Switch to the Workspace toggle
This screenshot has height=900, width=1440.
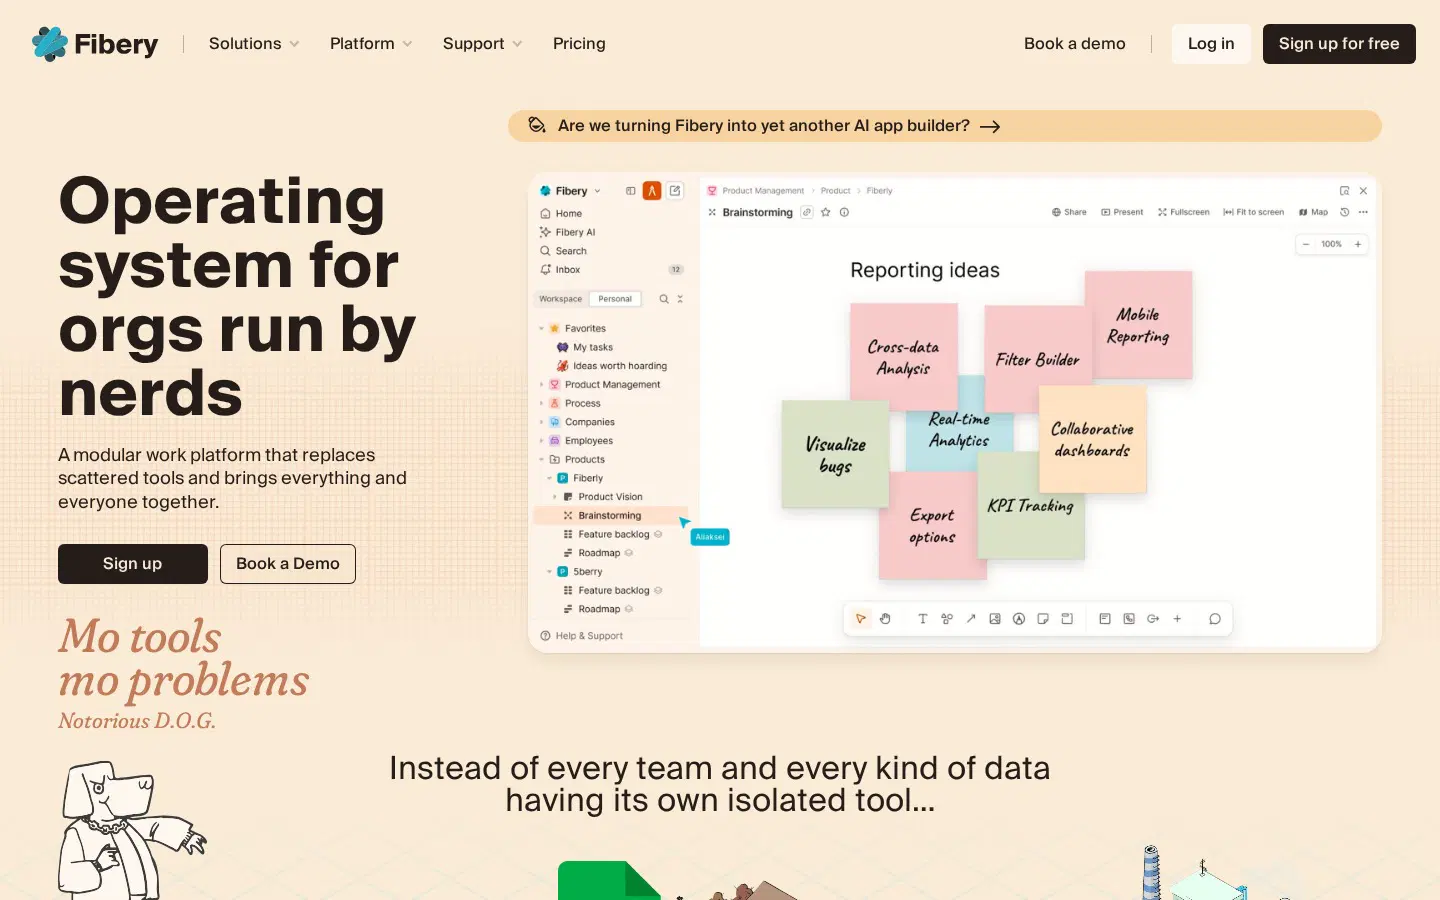click(560, 299)
